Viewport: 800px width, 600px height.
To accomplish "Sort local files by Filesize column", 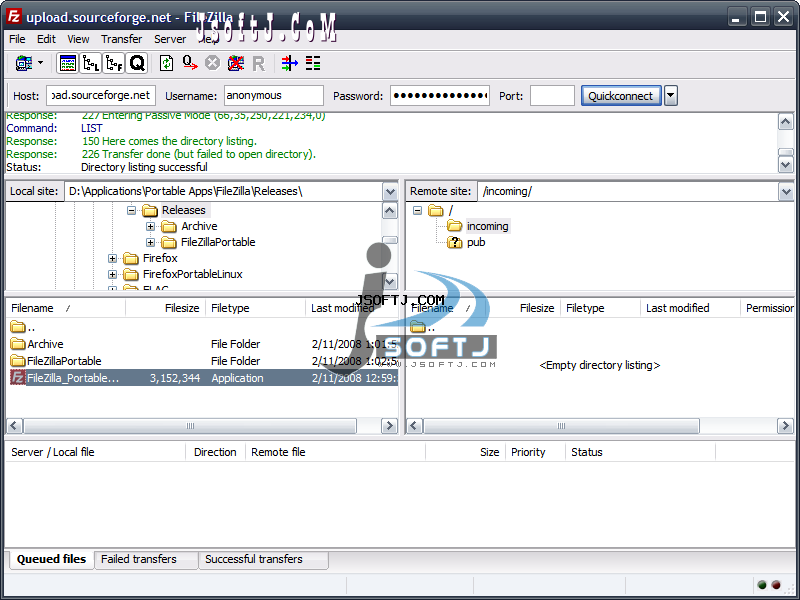I will [x=165, y=308].
